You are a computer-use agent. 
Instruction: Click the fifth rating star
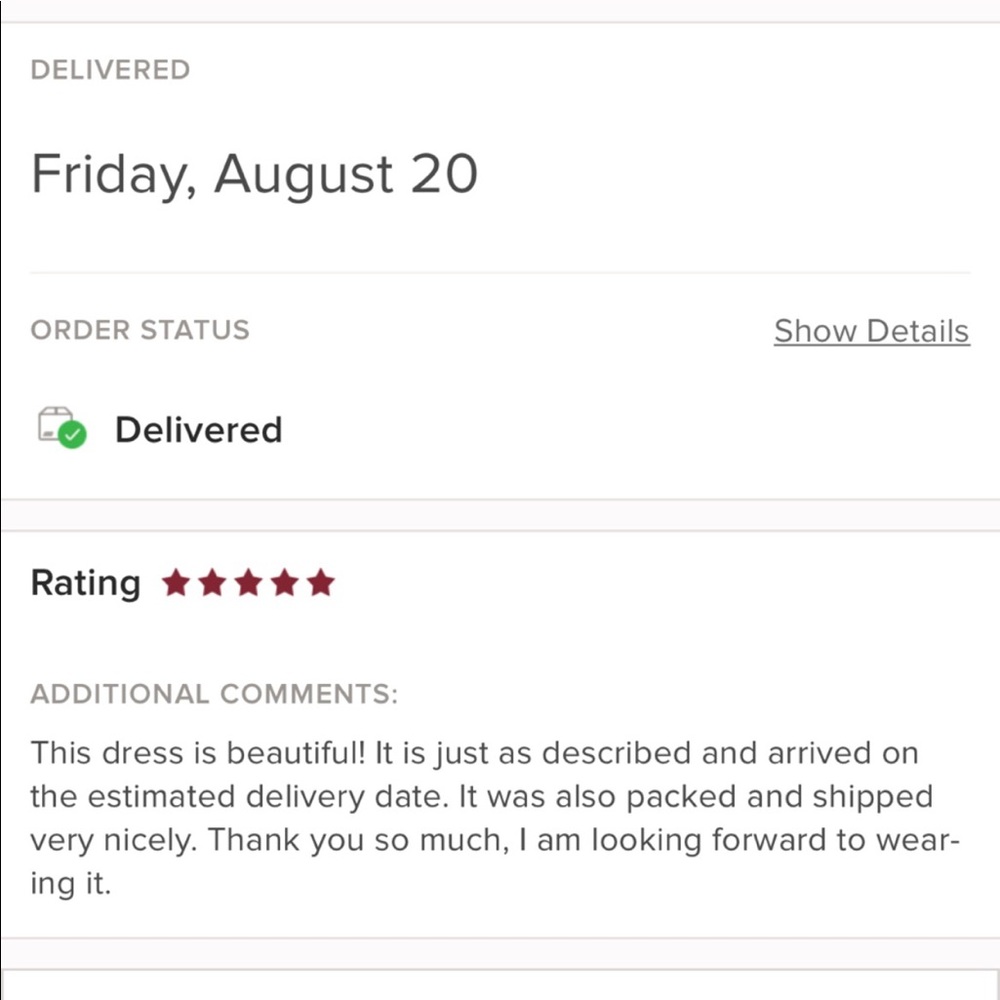[x=320, y=583]
